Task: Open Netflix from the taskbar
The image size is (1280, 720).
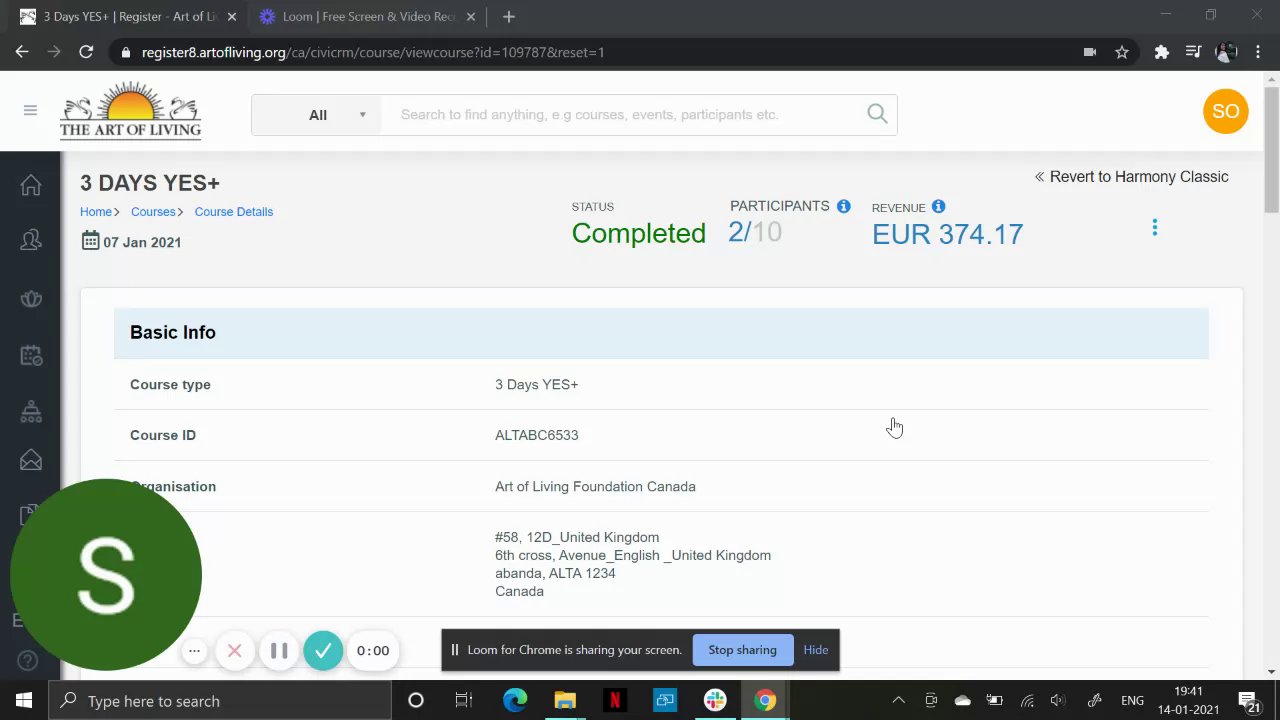Action: pos(615,700)
